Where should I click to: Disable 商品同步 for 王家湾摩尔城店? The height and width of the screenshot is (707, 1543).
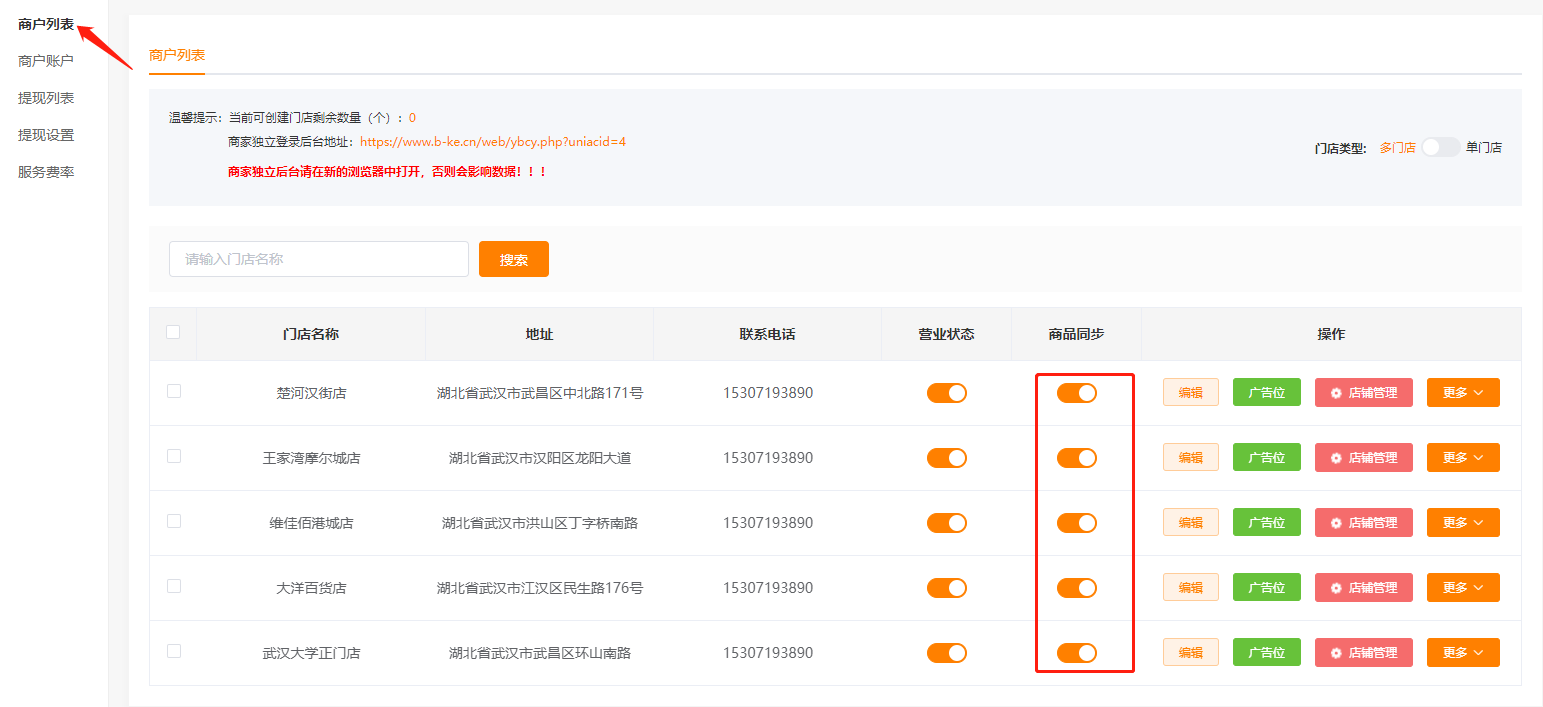coord(1076,458)
